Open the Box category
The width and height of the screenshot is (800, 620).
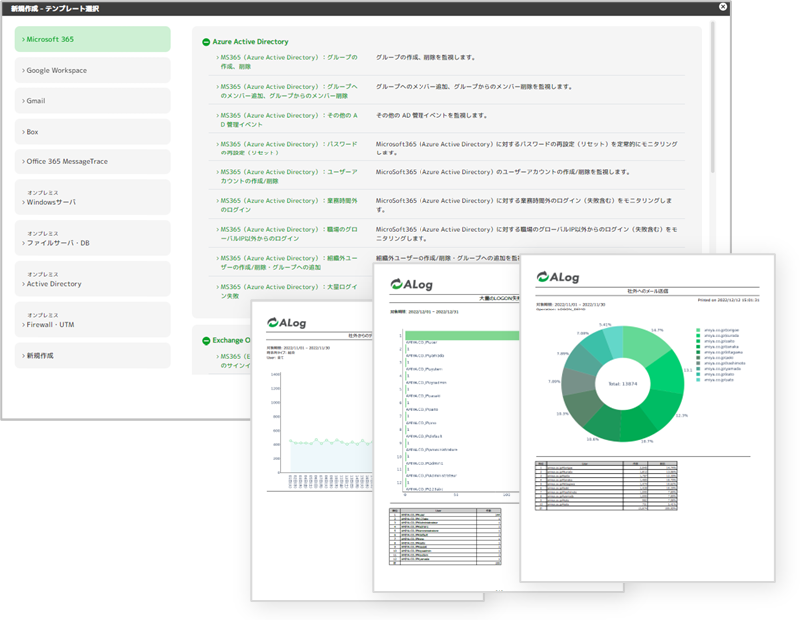pos(92,132)
